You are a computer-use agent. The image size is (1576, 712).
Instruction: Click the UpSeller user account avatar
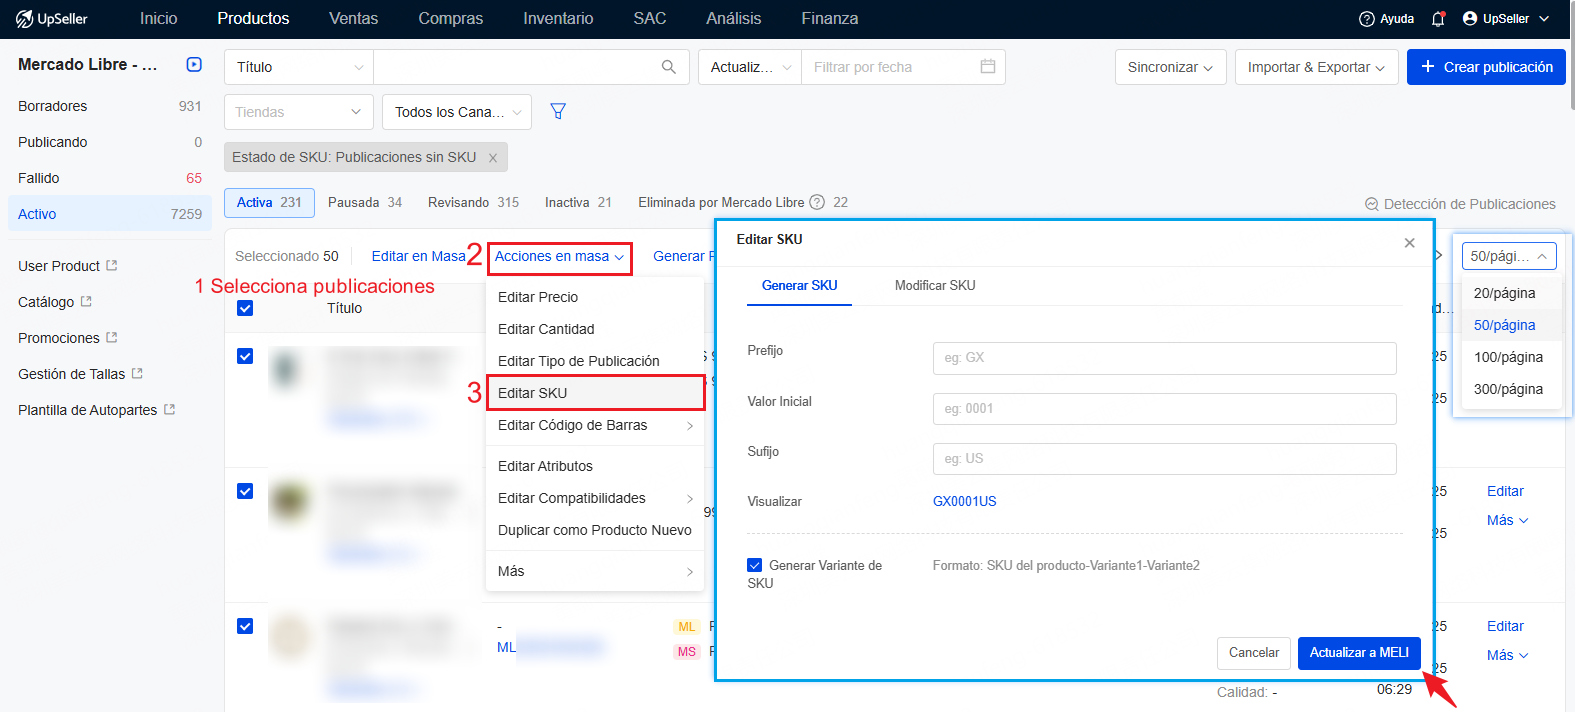tap(1470, 19)
